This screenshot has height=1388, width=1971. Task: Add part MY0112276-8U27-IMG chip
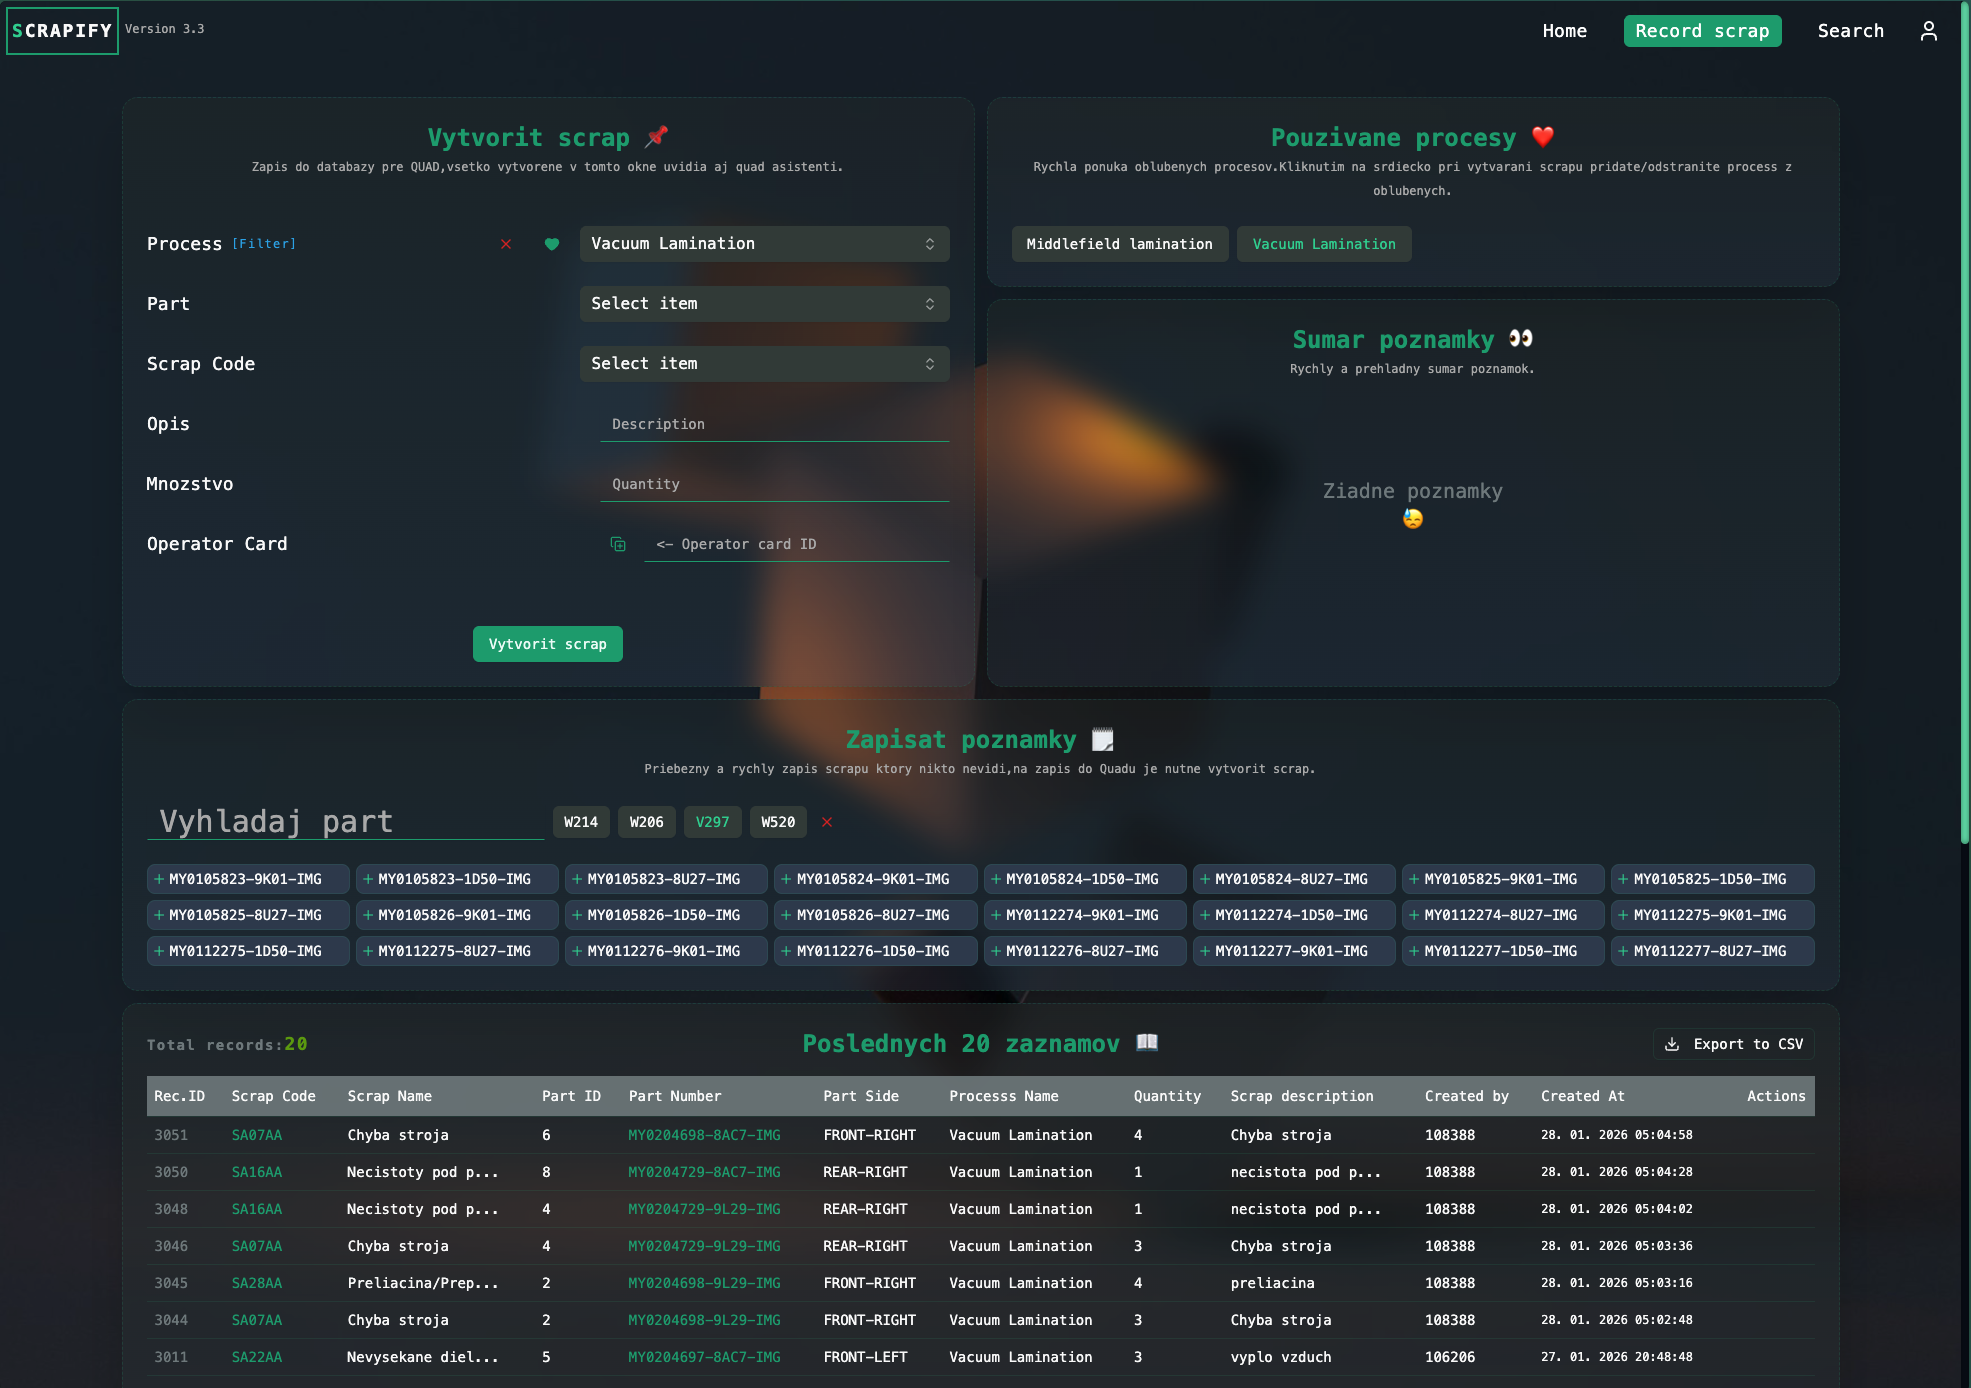click(x=1085, y=951)
